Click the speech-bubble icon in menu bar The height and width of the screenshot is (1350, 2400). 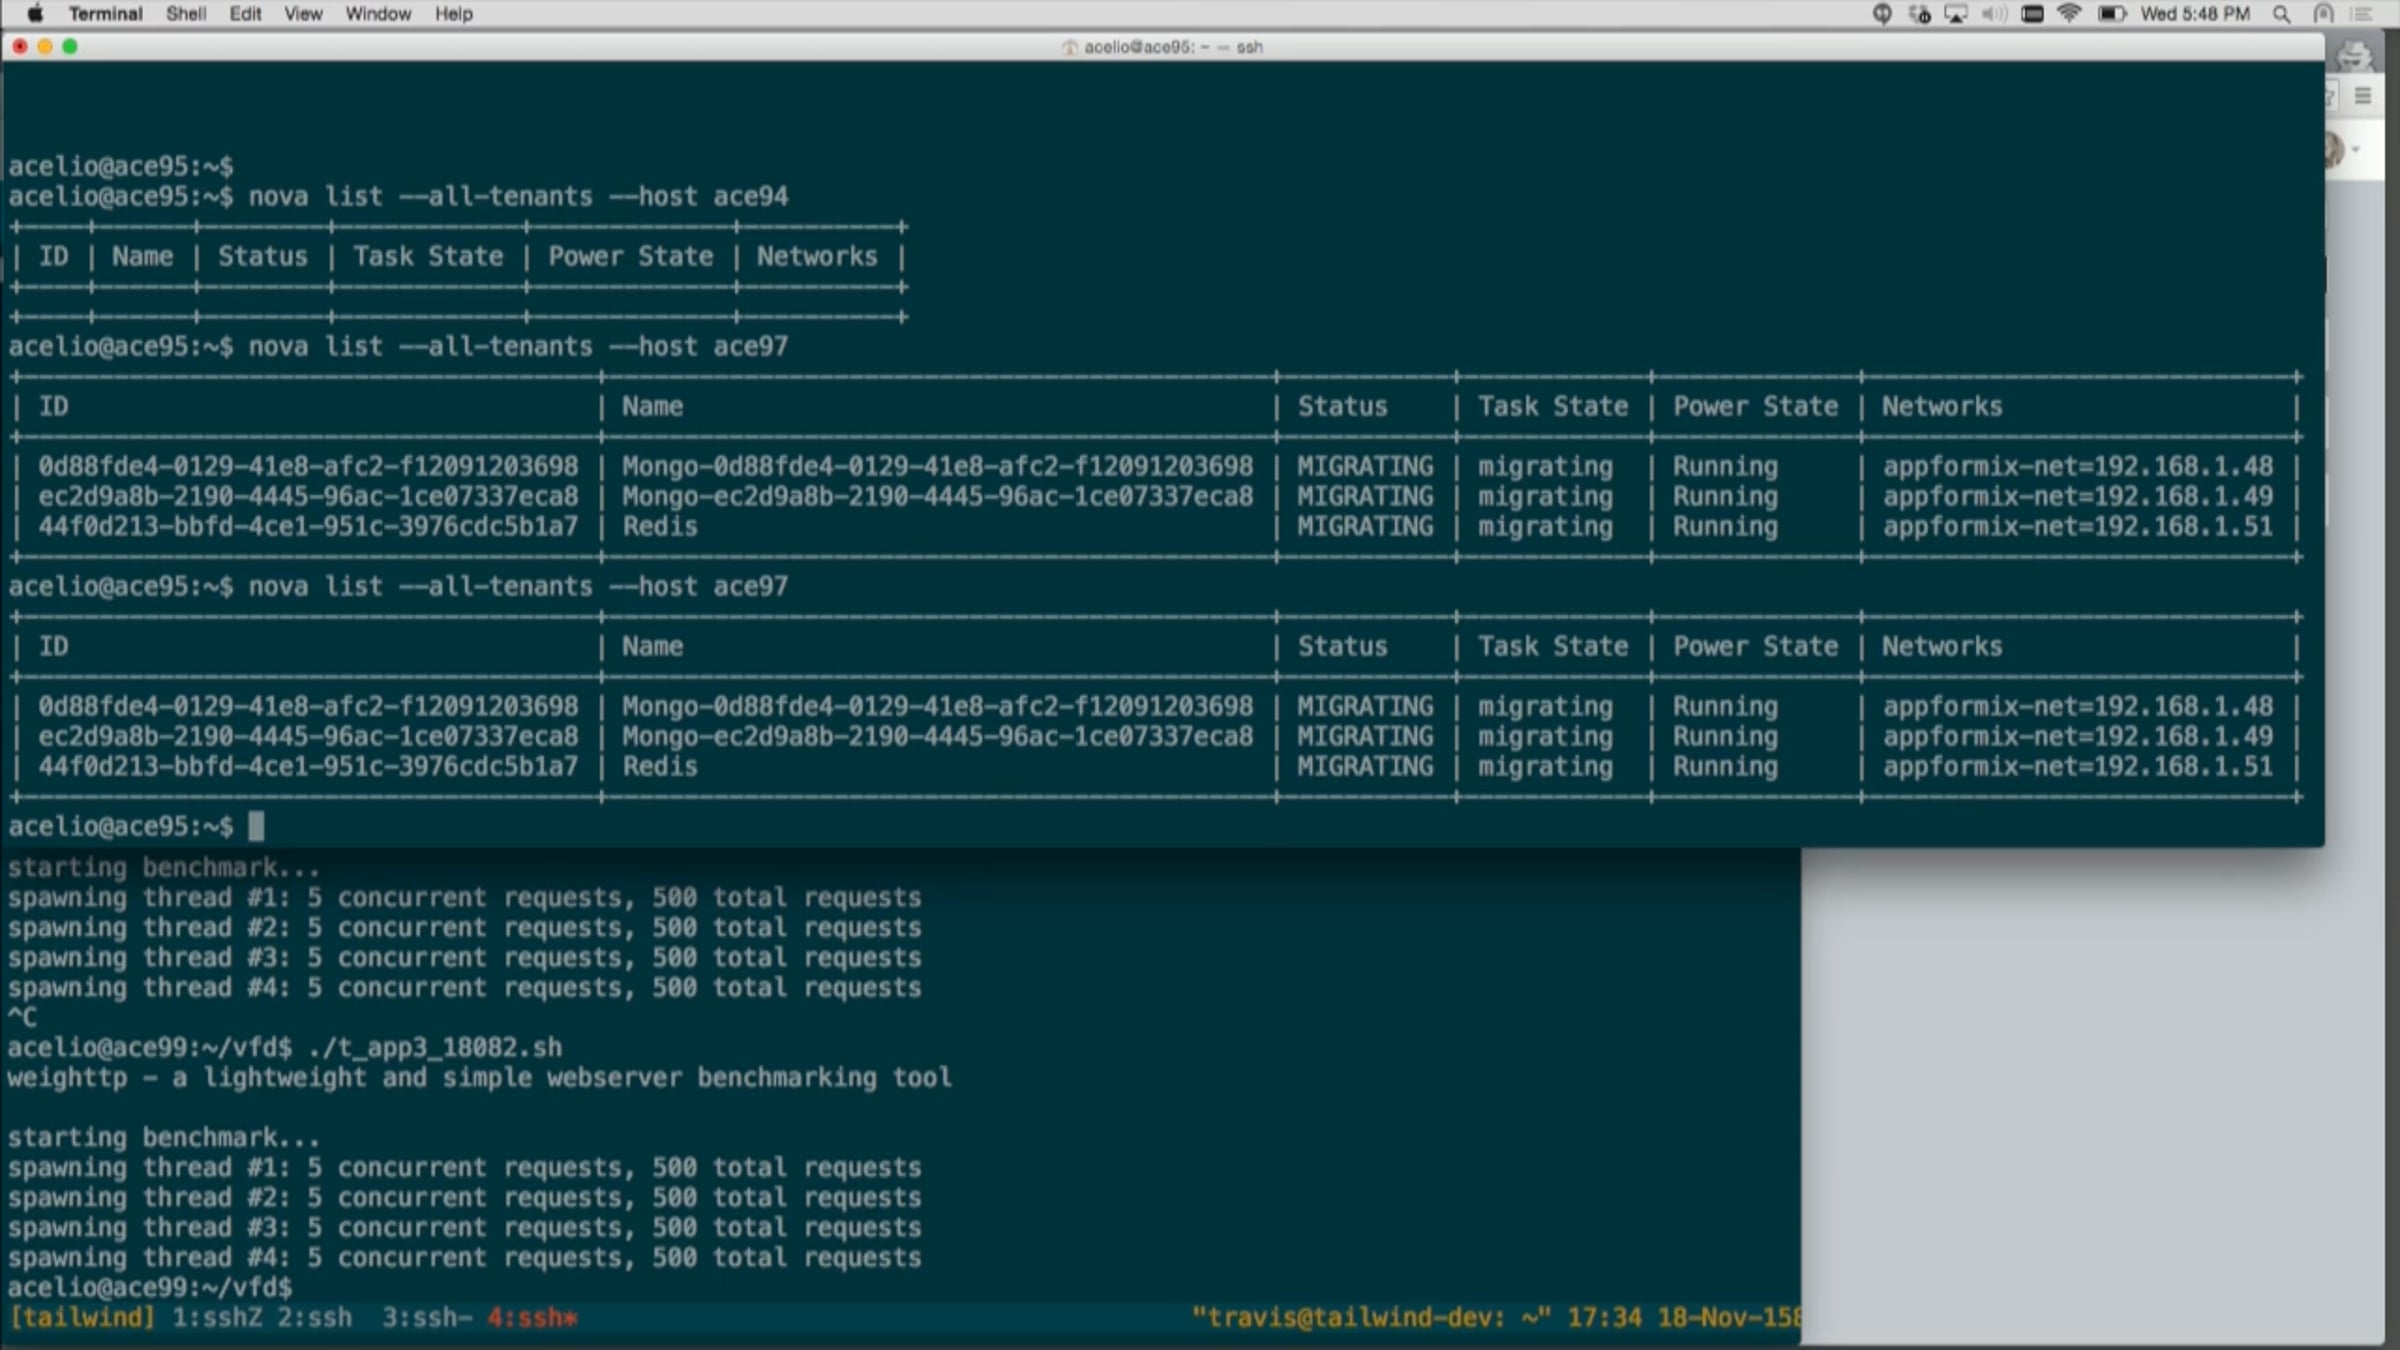point(1882,14)
